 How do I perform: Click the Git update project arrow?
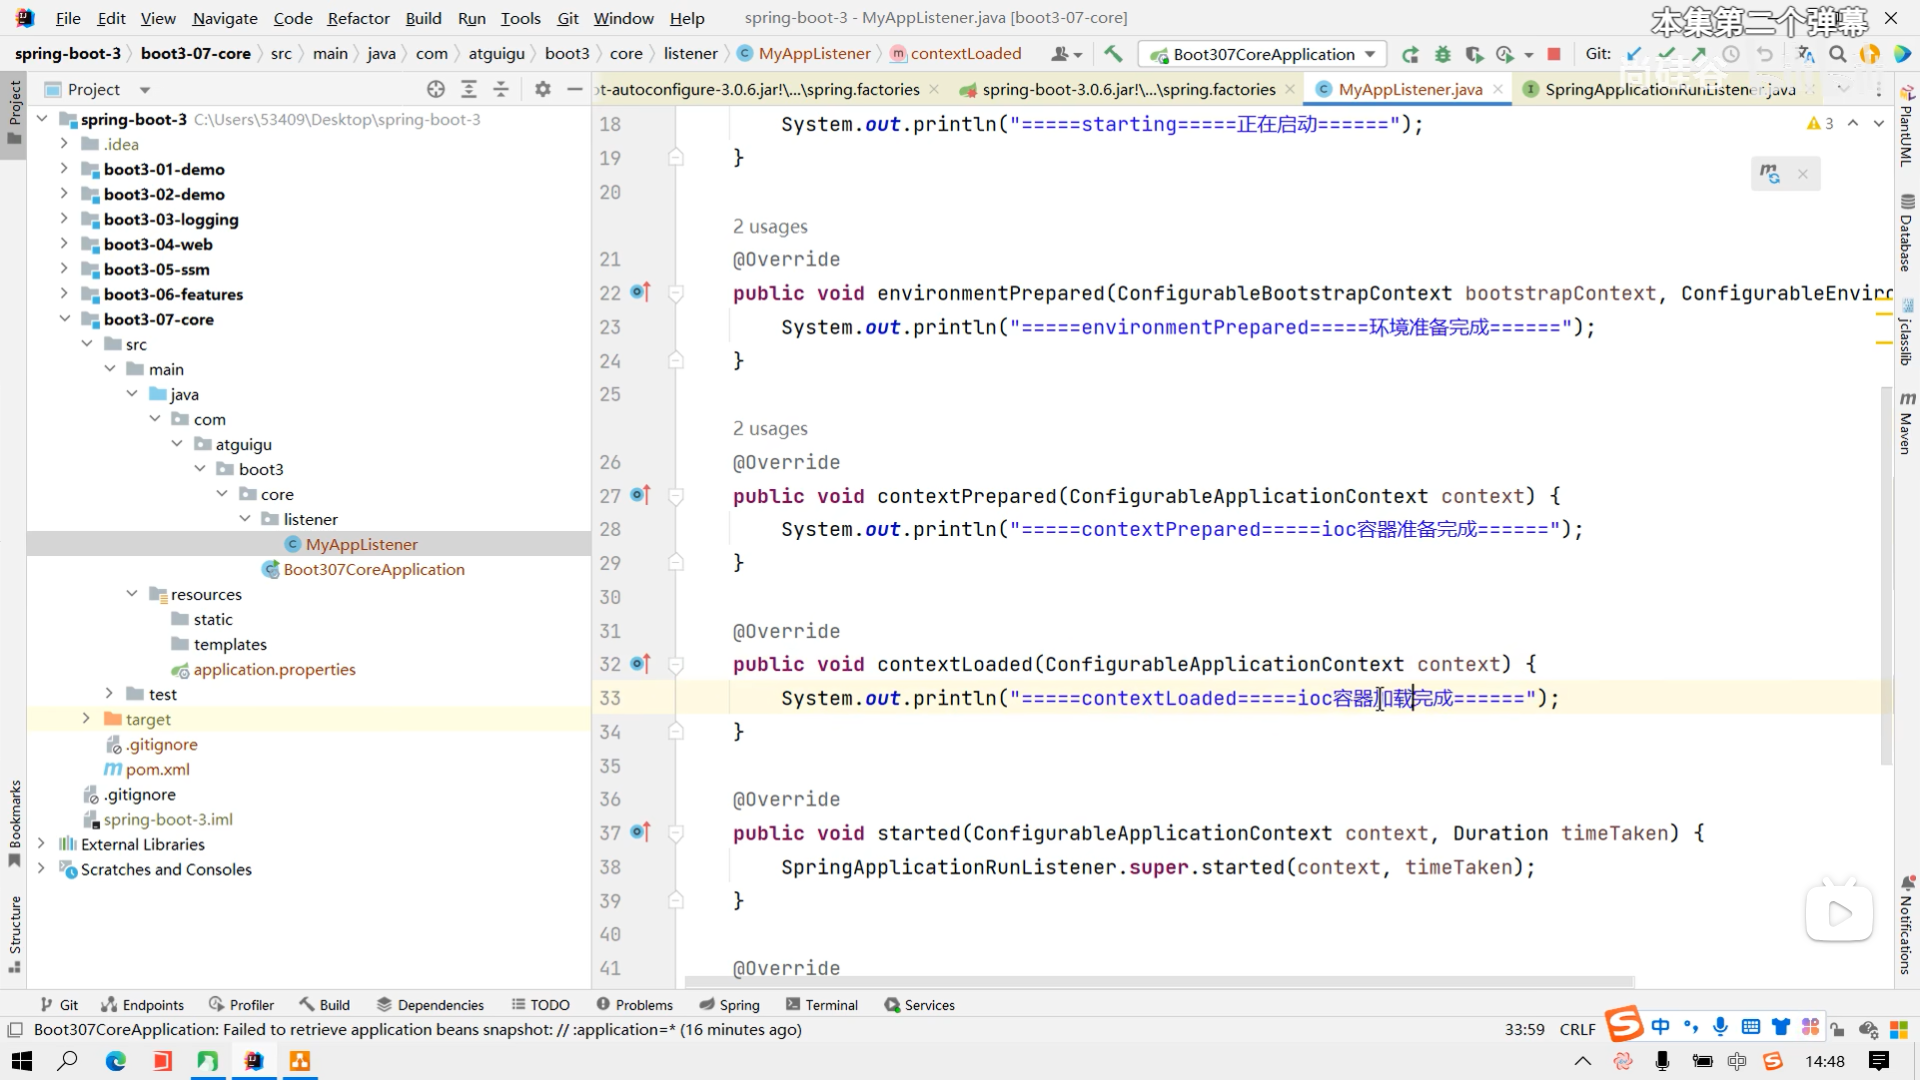pyautogui.click(x=1634, y=54)
